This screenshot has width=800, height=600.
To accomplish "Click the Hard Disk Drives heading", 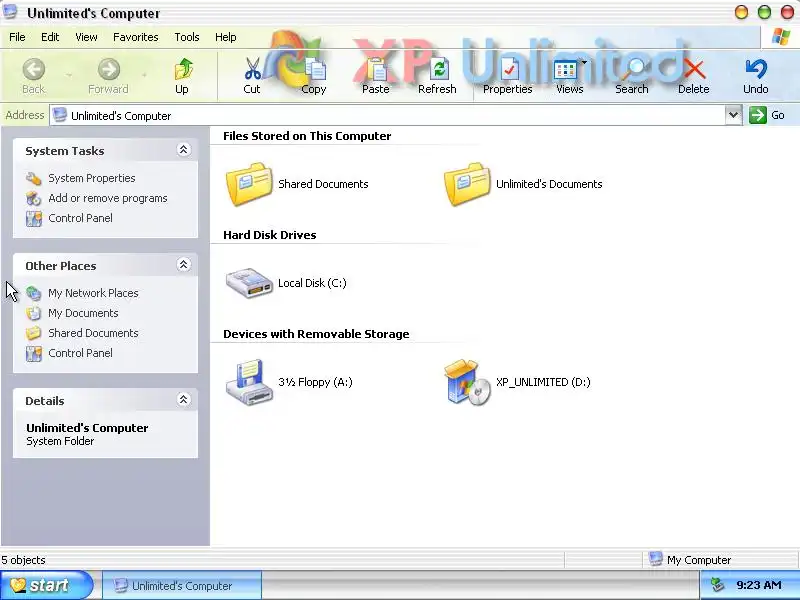I will point(270,235).
